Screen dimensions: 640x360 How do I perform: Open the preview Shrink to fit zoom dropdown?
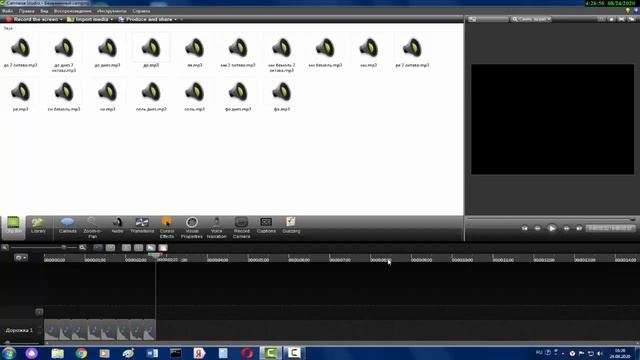[531, 19]
